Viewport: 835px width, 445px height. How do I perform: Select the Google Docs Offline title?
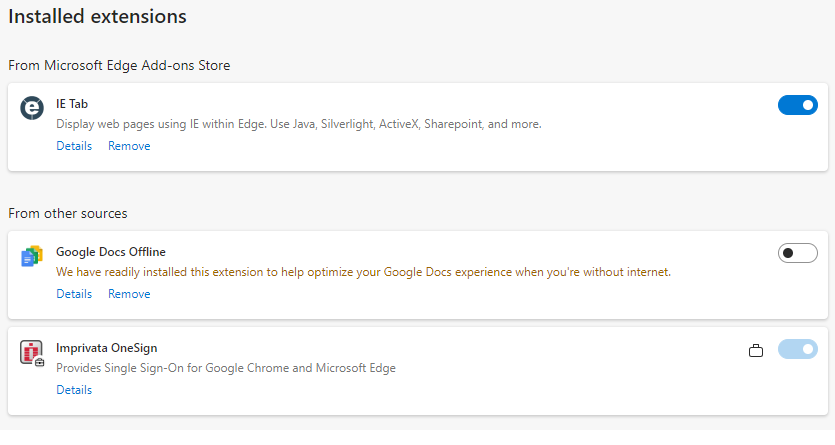click(x=111, y=252)
